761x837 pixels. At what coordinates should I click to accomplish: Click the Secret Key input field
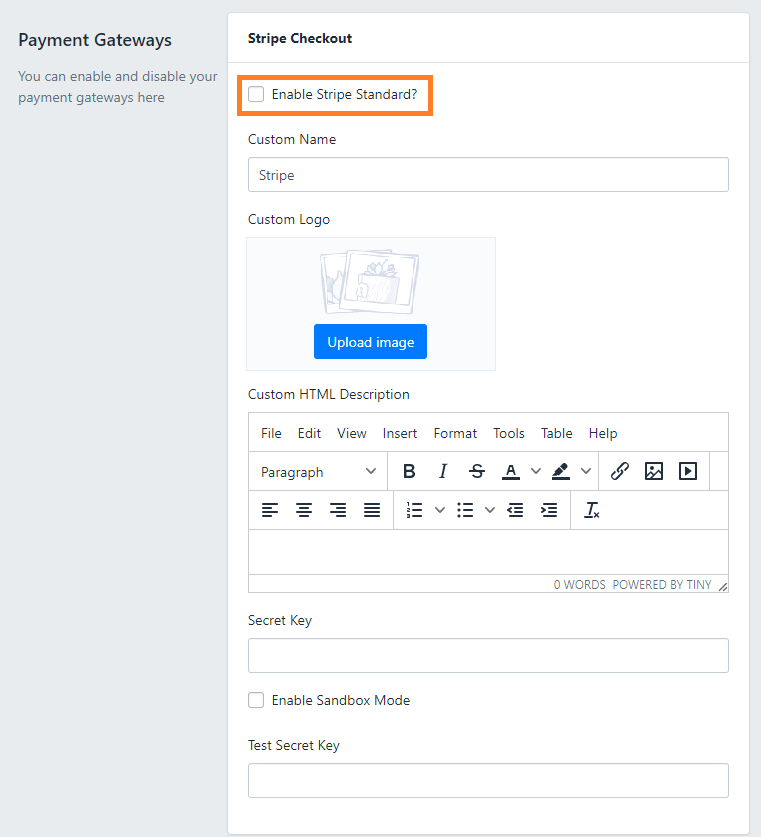pyautogui.click(x=488, y=656)
